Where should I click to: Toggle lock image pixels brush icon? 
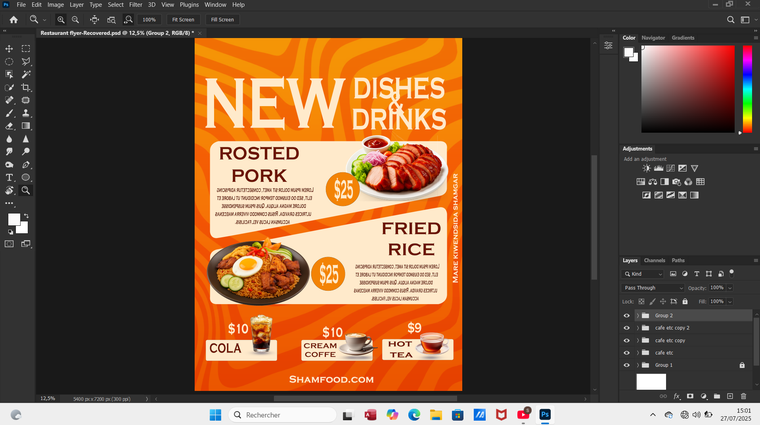(x=652, y=301)
